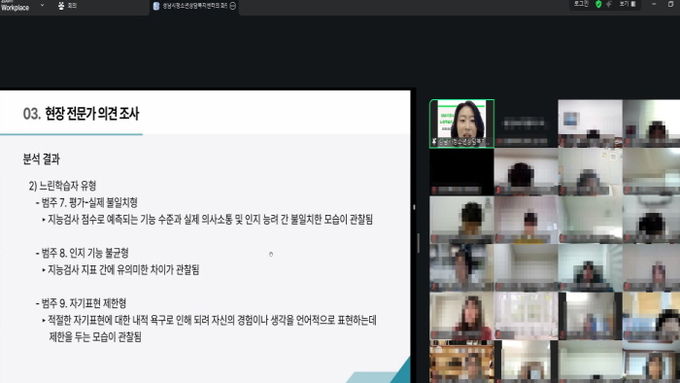The image size is (680, 383).
Task: Click the circular icon on the meeting tab
Action: (x=233, y=6)
